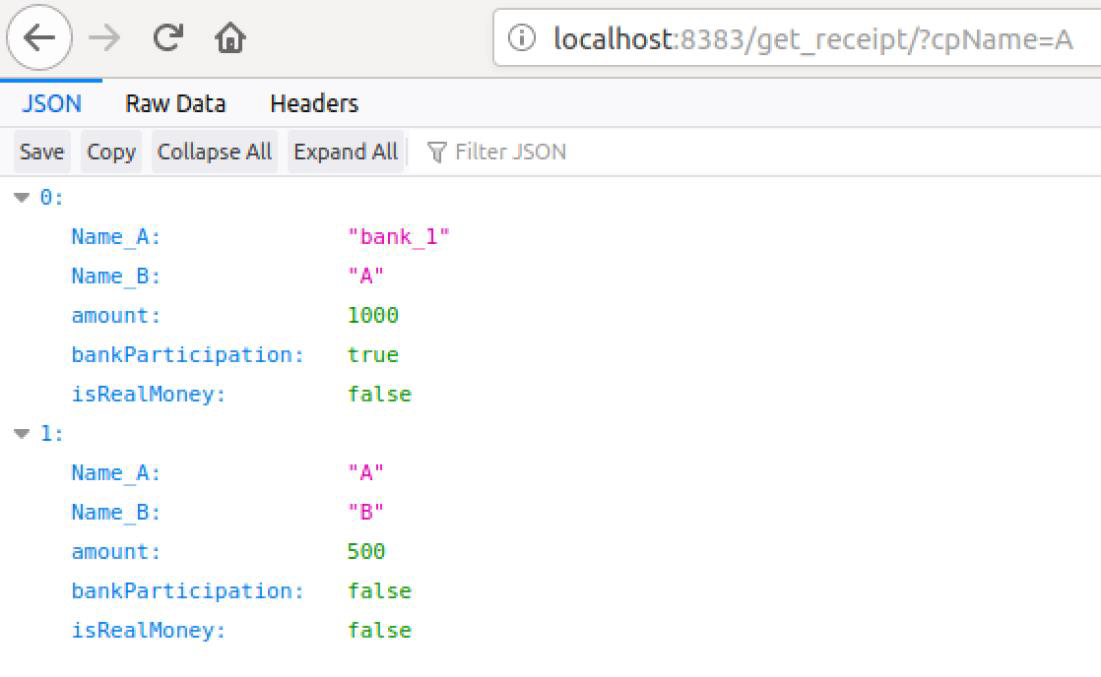Open the home page icon
This screenshot has height=677, width=1101.
pyautogui.click(x=230, y=38)
